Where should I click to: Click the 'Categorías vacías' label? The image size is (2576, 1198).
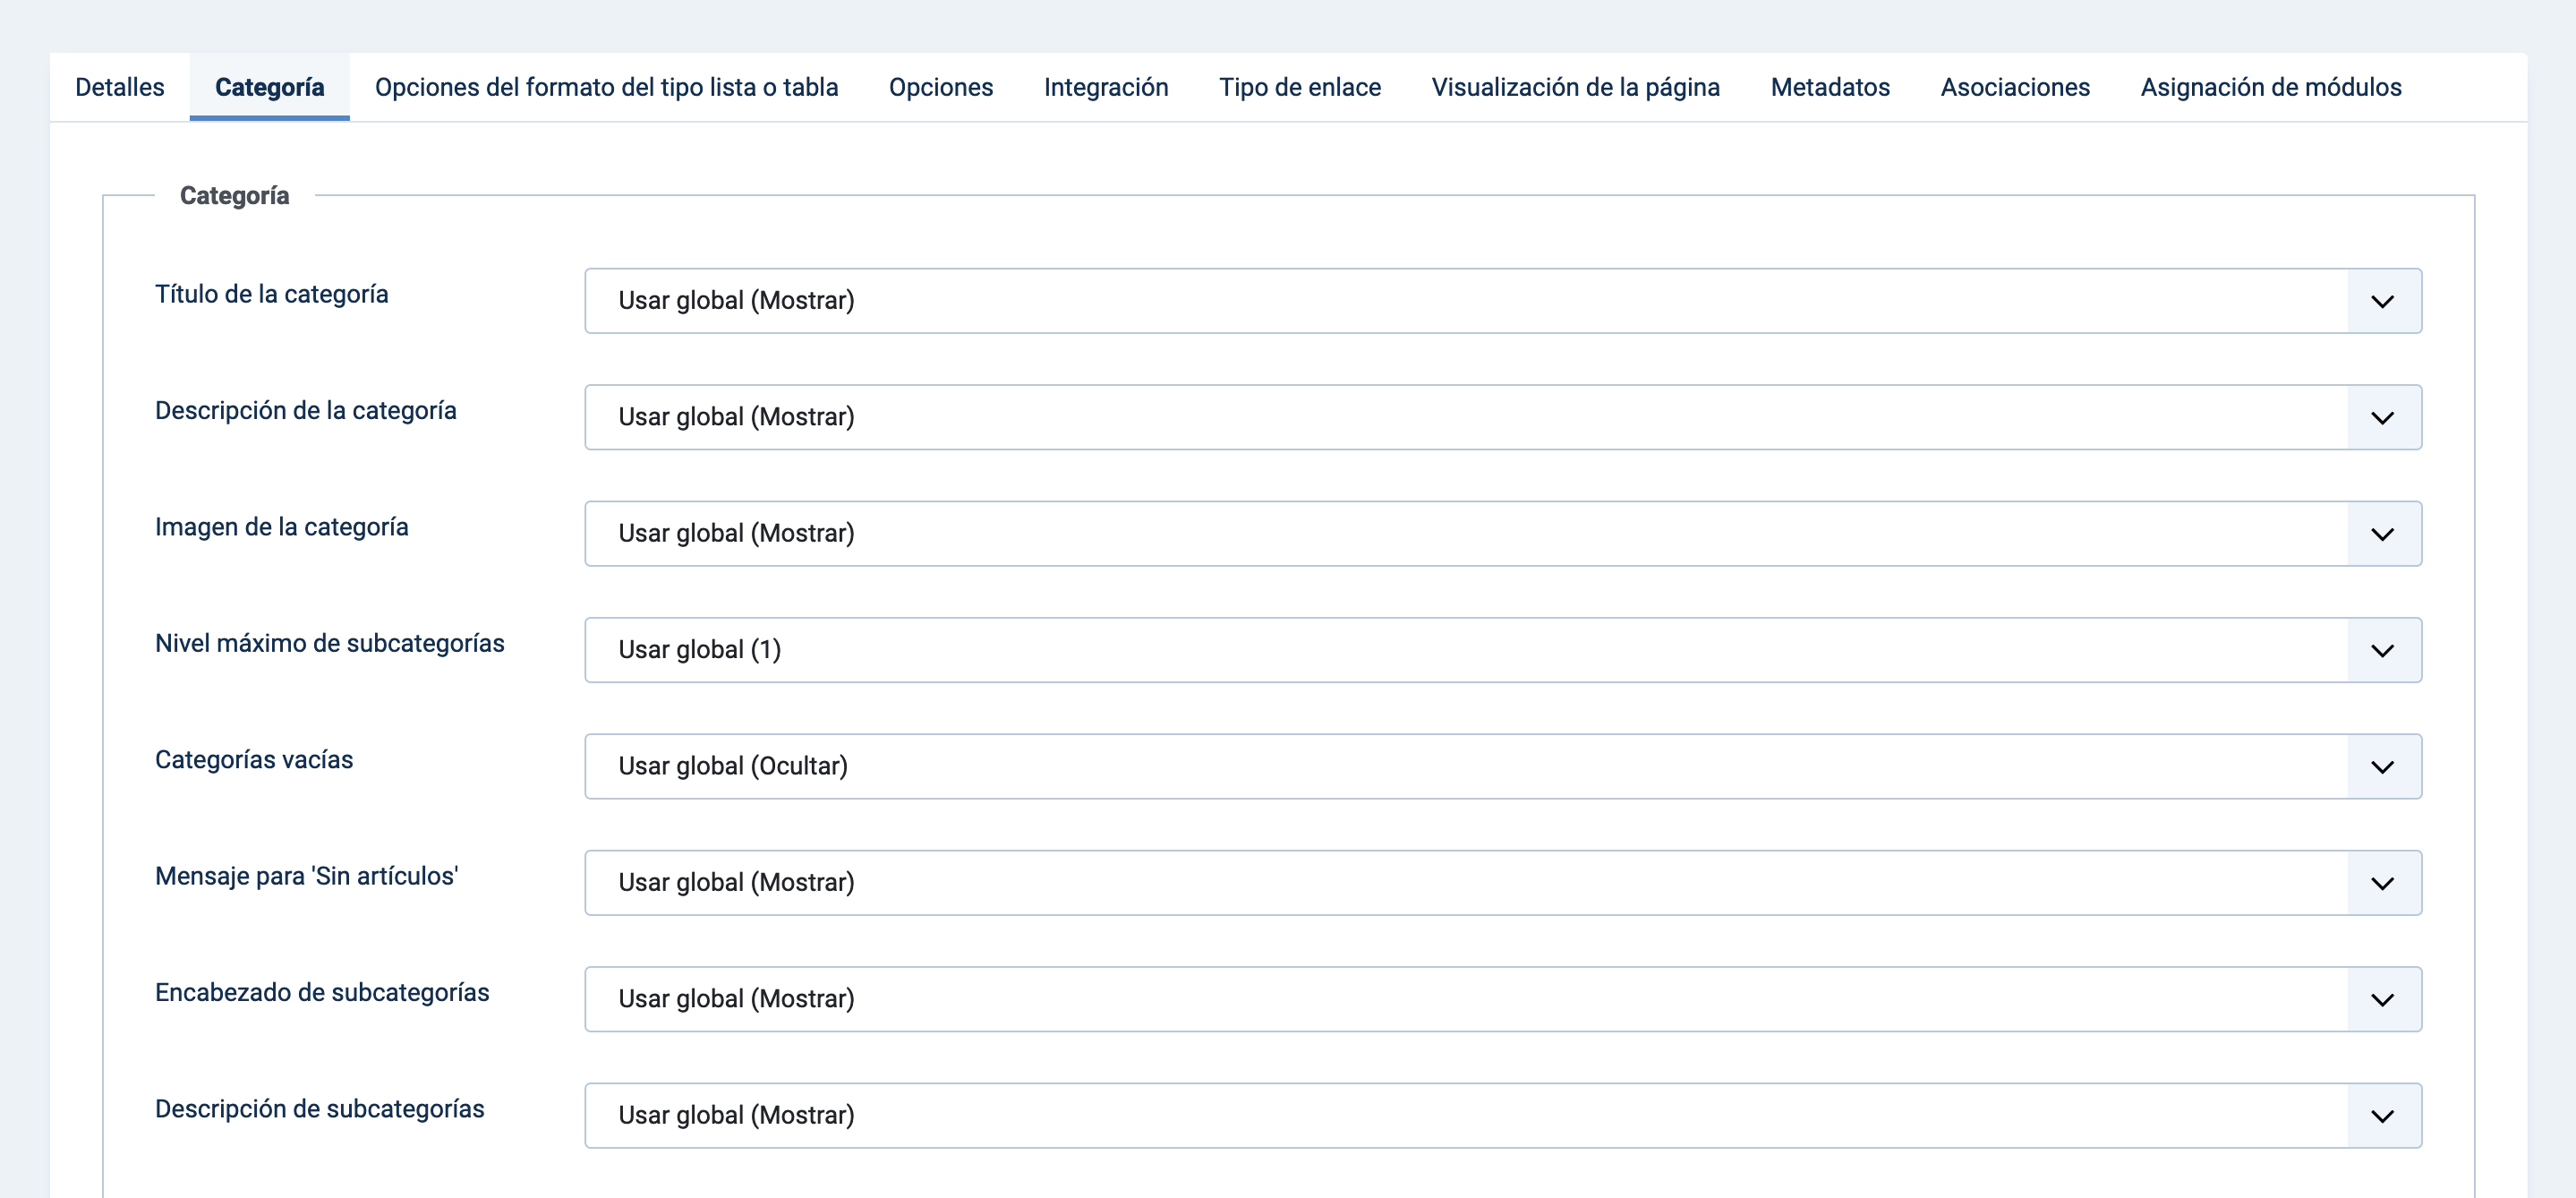(x=254, y=760)
